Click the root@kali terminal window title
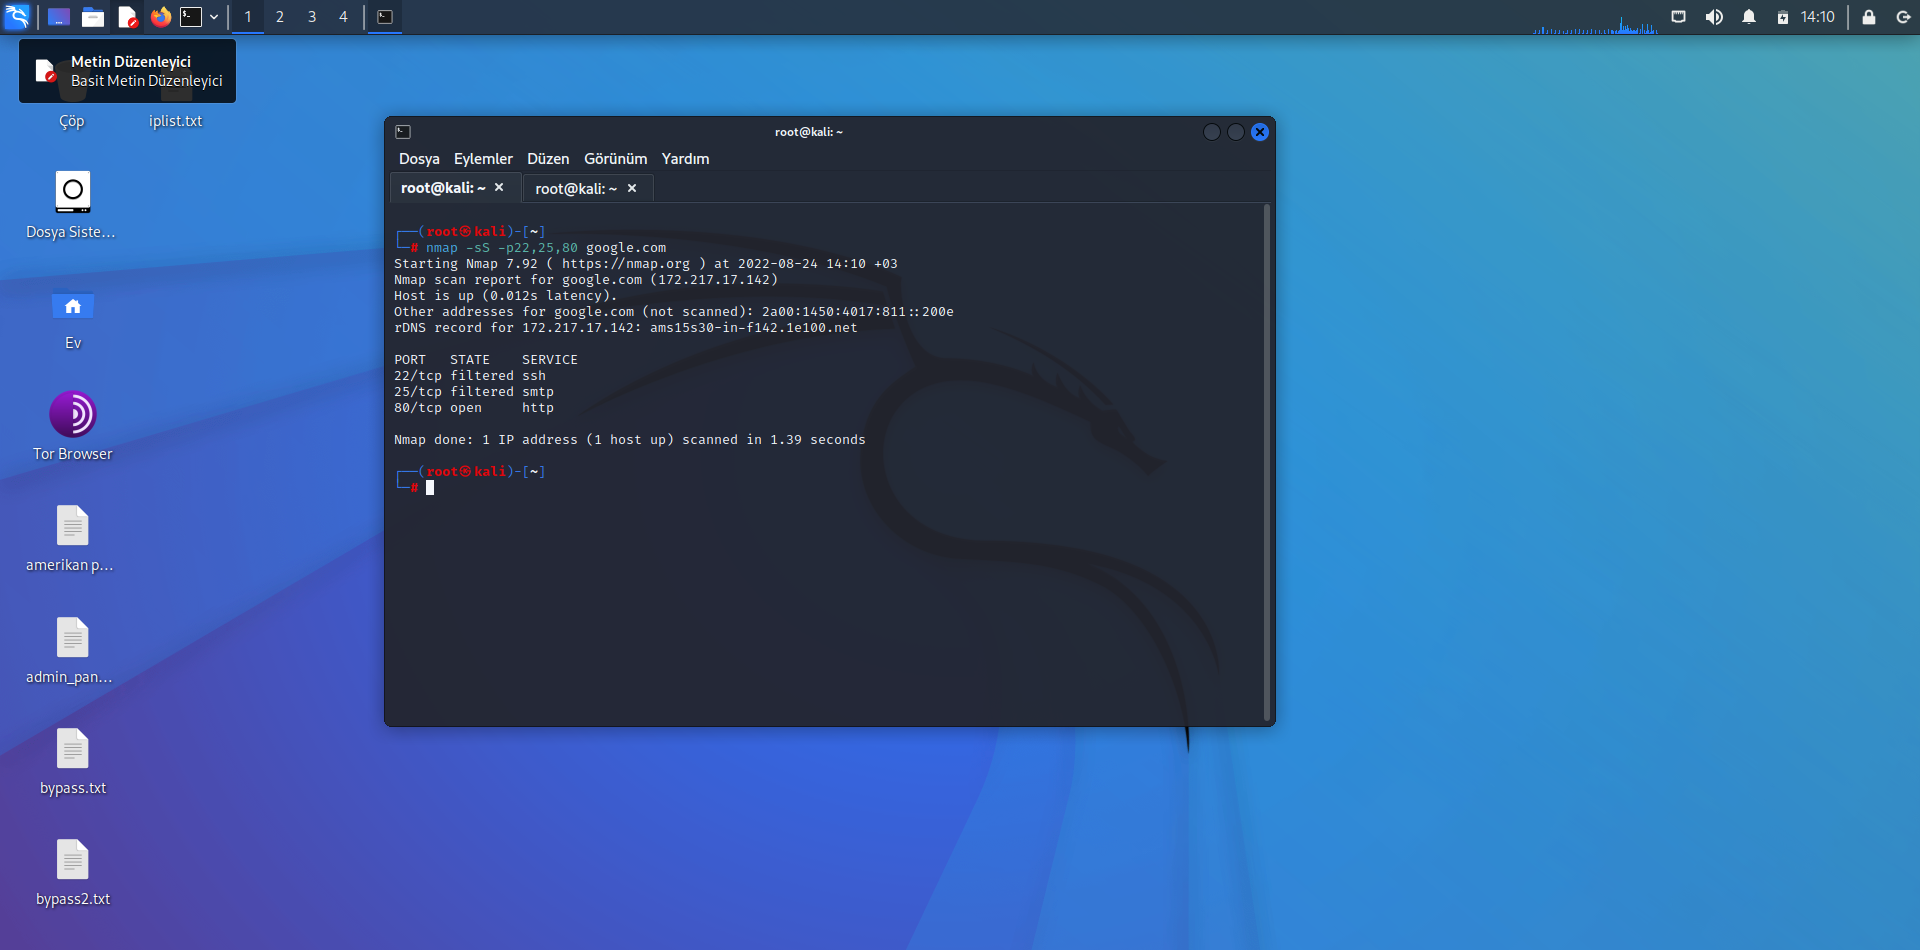This screenshot has height=950, width=1920. pos(809,132)
